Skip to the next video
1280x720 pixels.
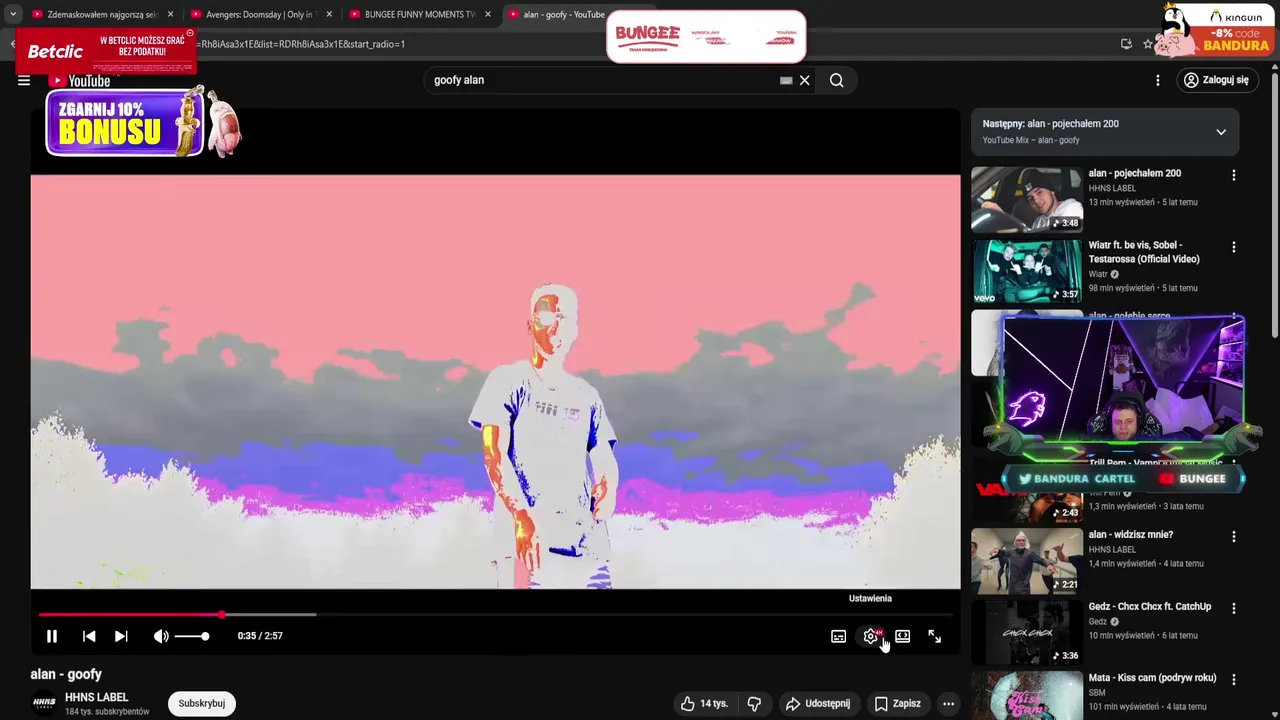point(121,636)
